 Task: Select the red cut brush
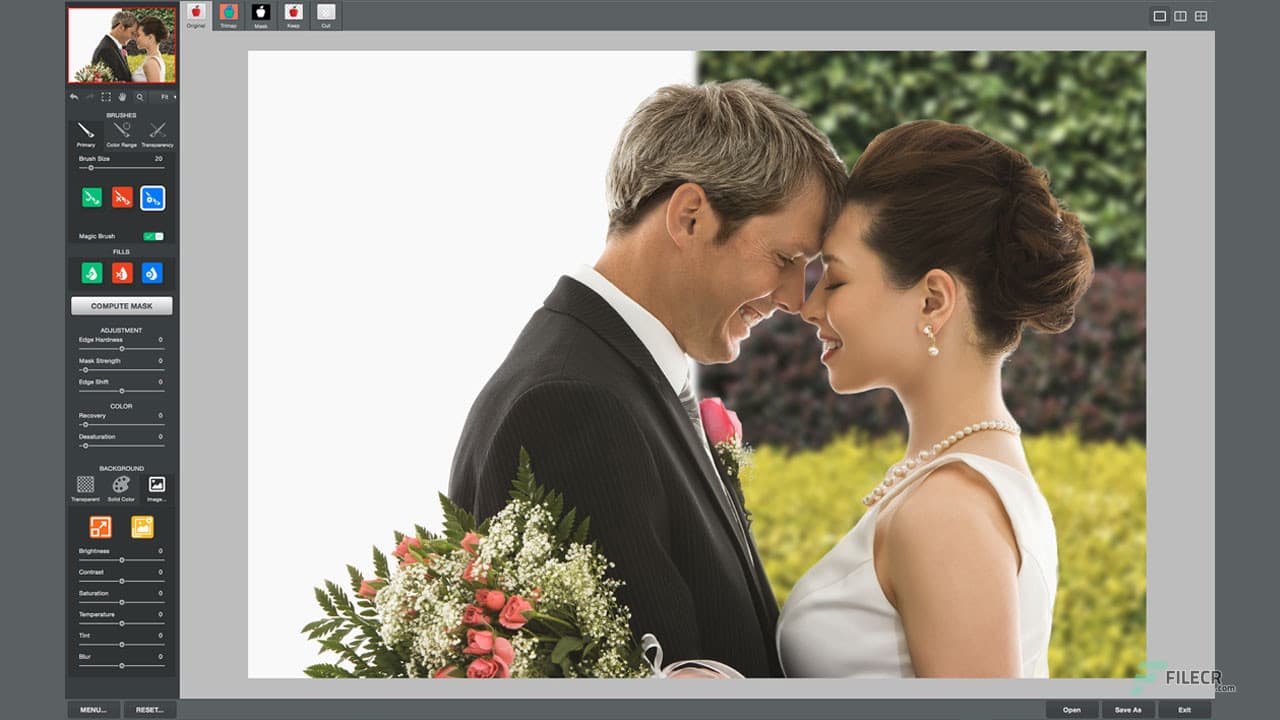(122, 198)
